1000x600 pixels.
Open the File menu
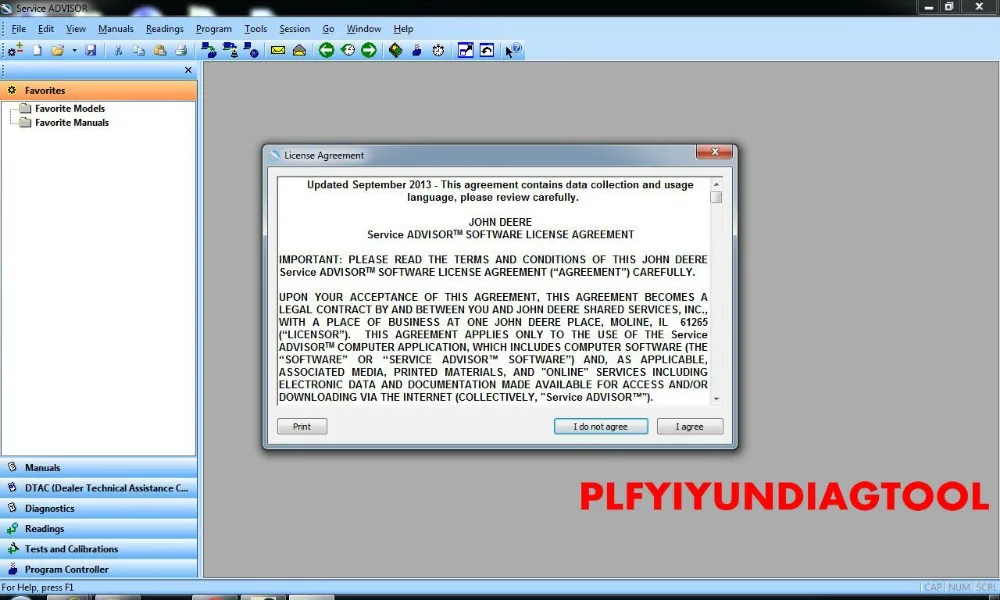click(x=18, y=29)
